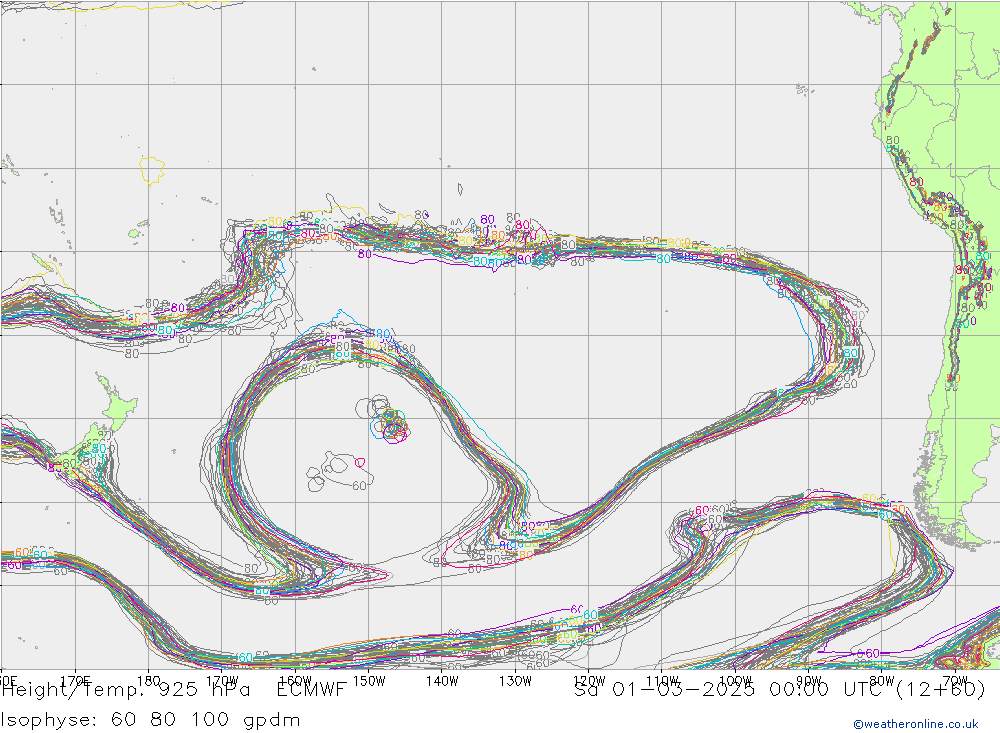Image resolution: width=1000 pixels, height=733 pixels.
Task: Click the 90W longitude label
Action: click(809, 681)
